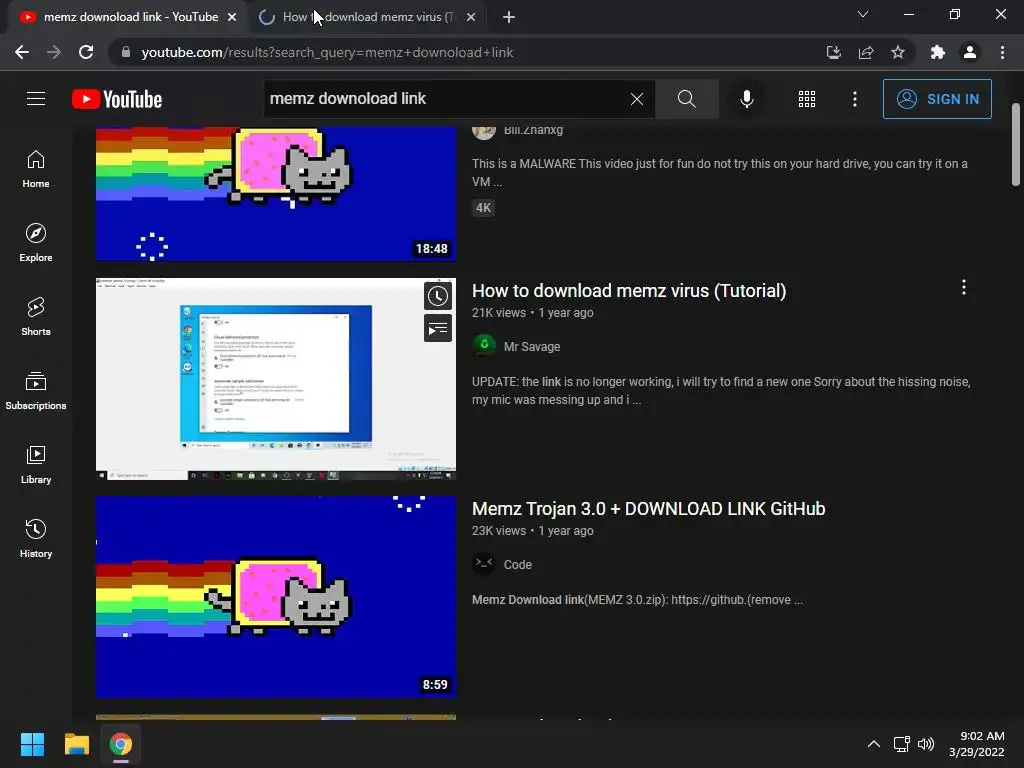This screenshot has height=768, width=1024.
Task: Show hidden system tray icons
Action: coord(874,744)
